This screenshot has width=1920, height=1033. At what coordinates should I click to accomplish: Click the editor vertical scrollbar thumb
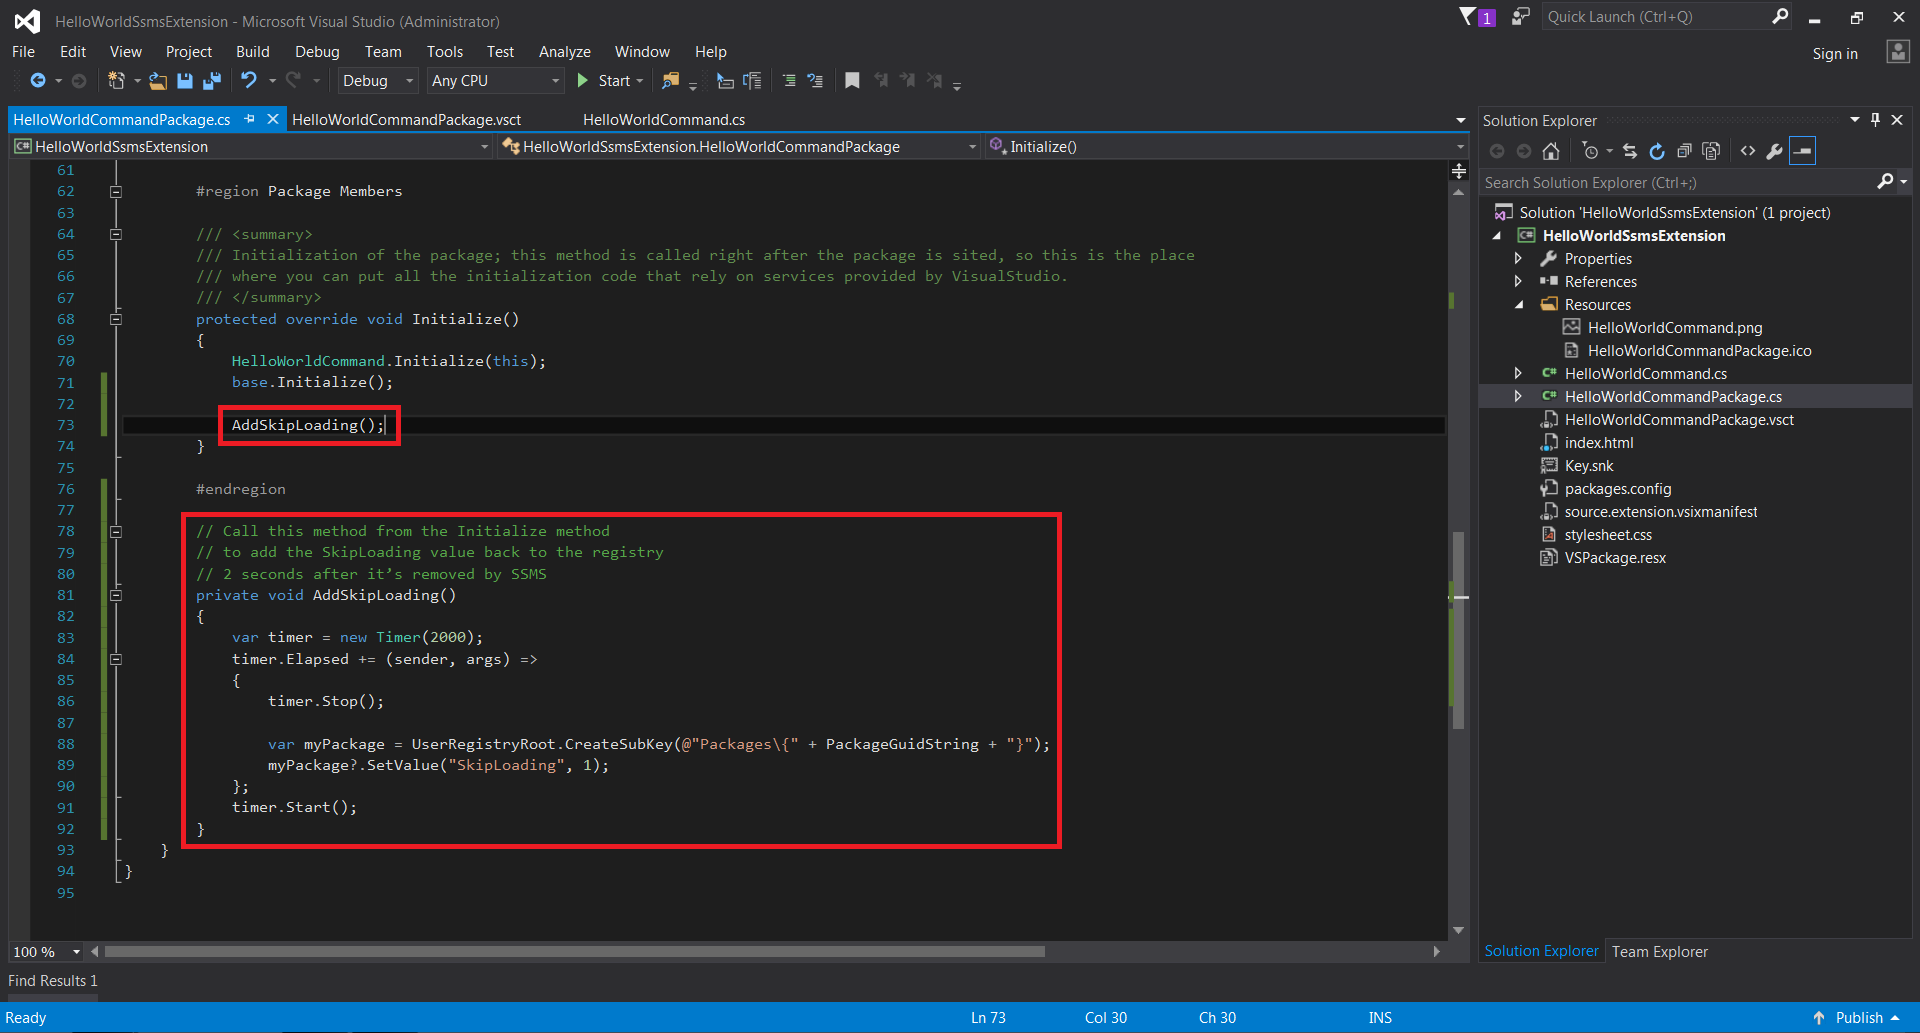(1459, 630)
